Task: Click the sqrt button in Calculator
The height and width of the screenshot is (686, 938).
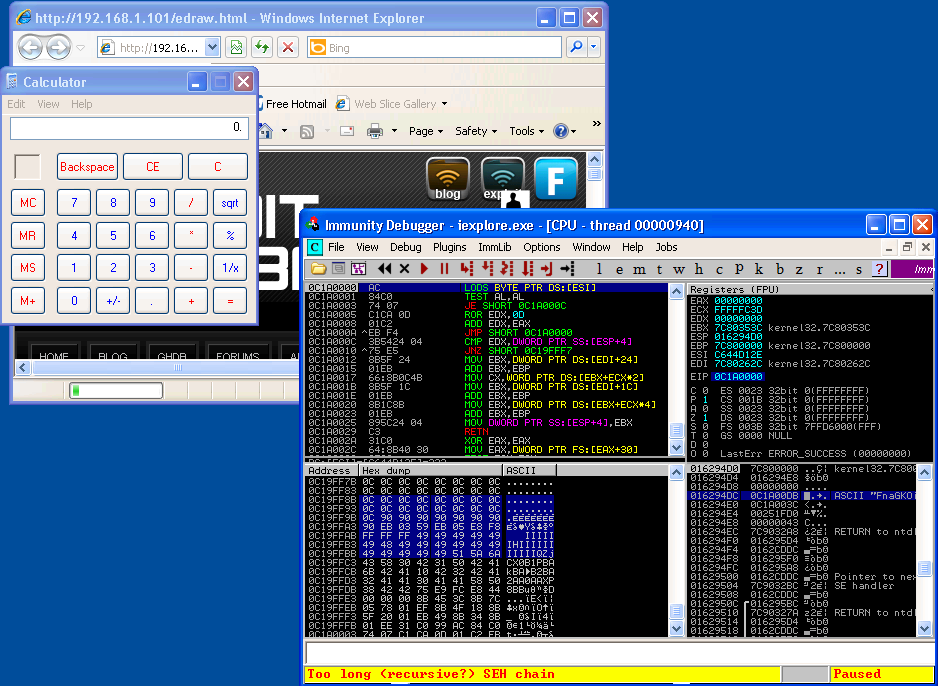Action: 230,203
